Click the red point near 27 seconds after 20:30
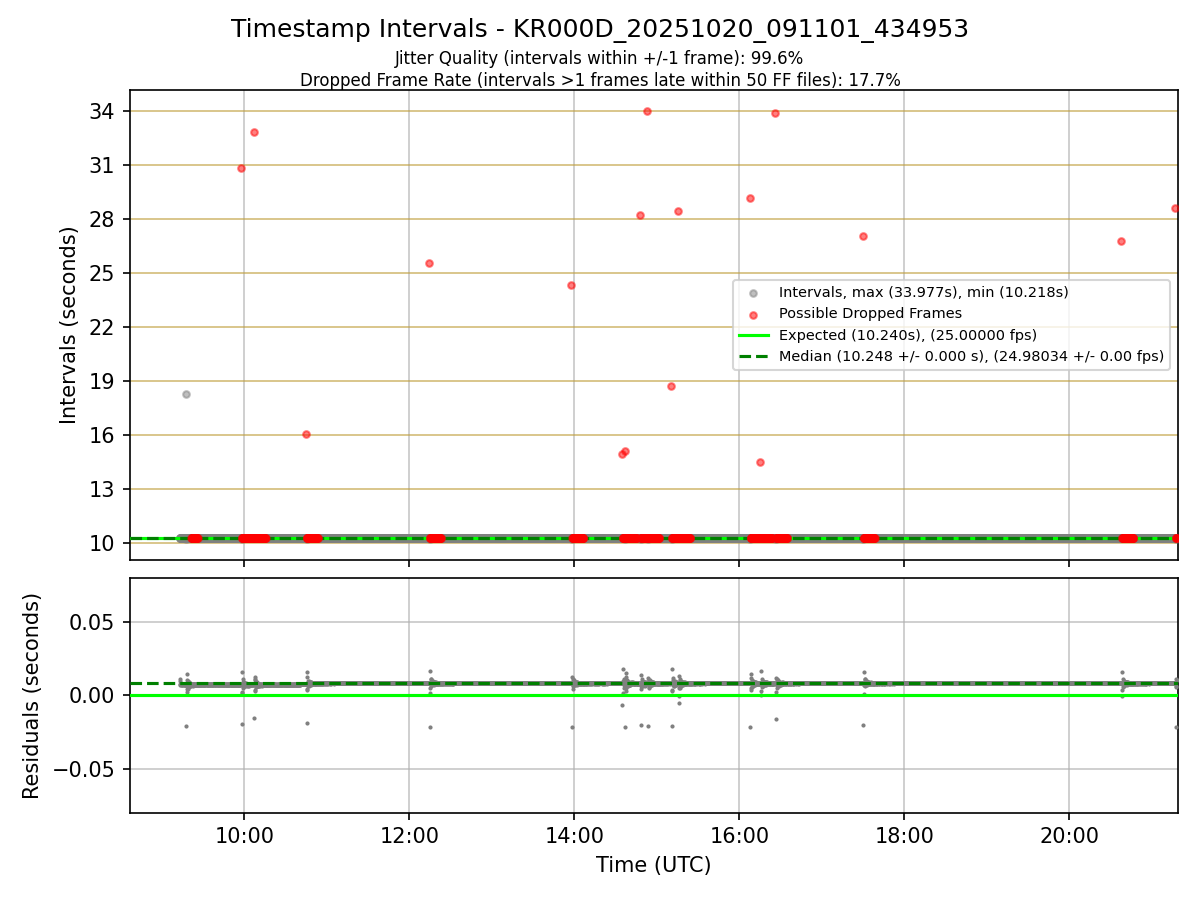The height and width of the screenshot is (900, 1200). click(1121, 241)
